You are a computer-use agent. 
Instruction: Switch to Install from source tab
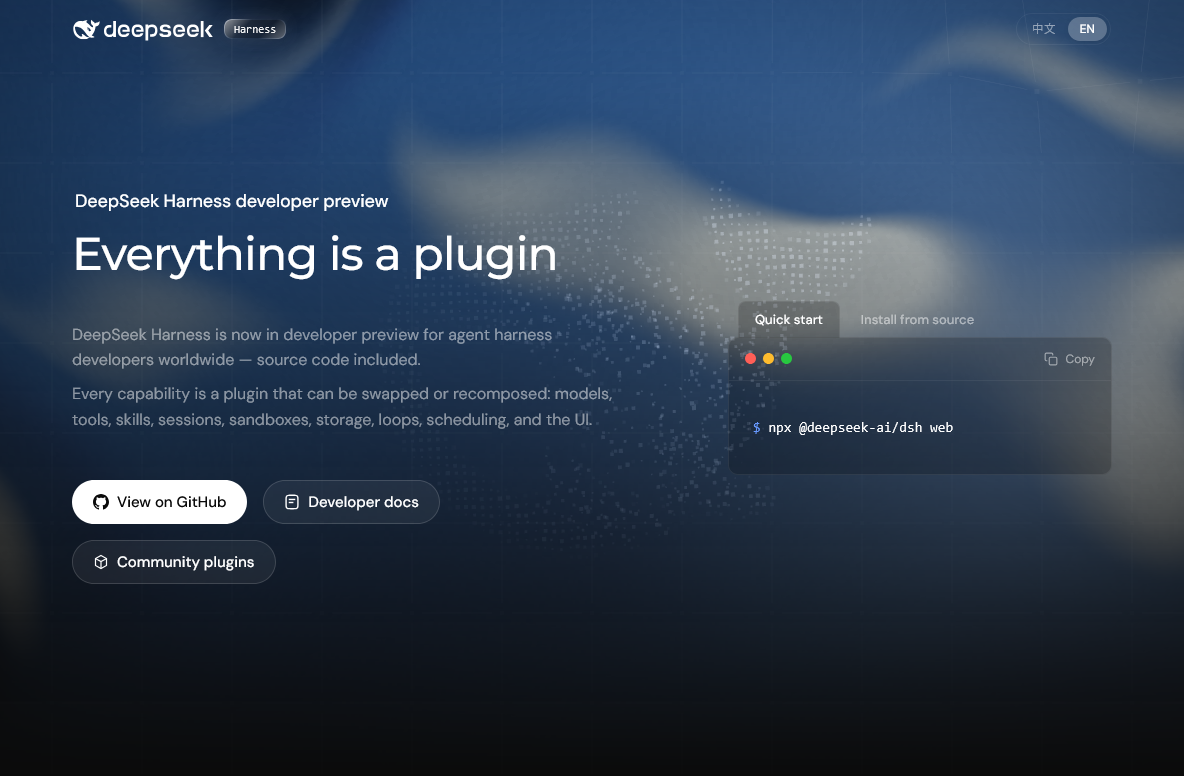click(917, 319)
